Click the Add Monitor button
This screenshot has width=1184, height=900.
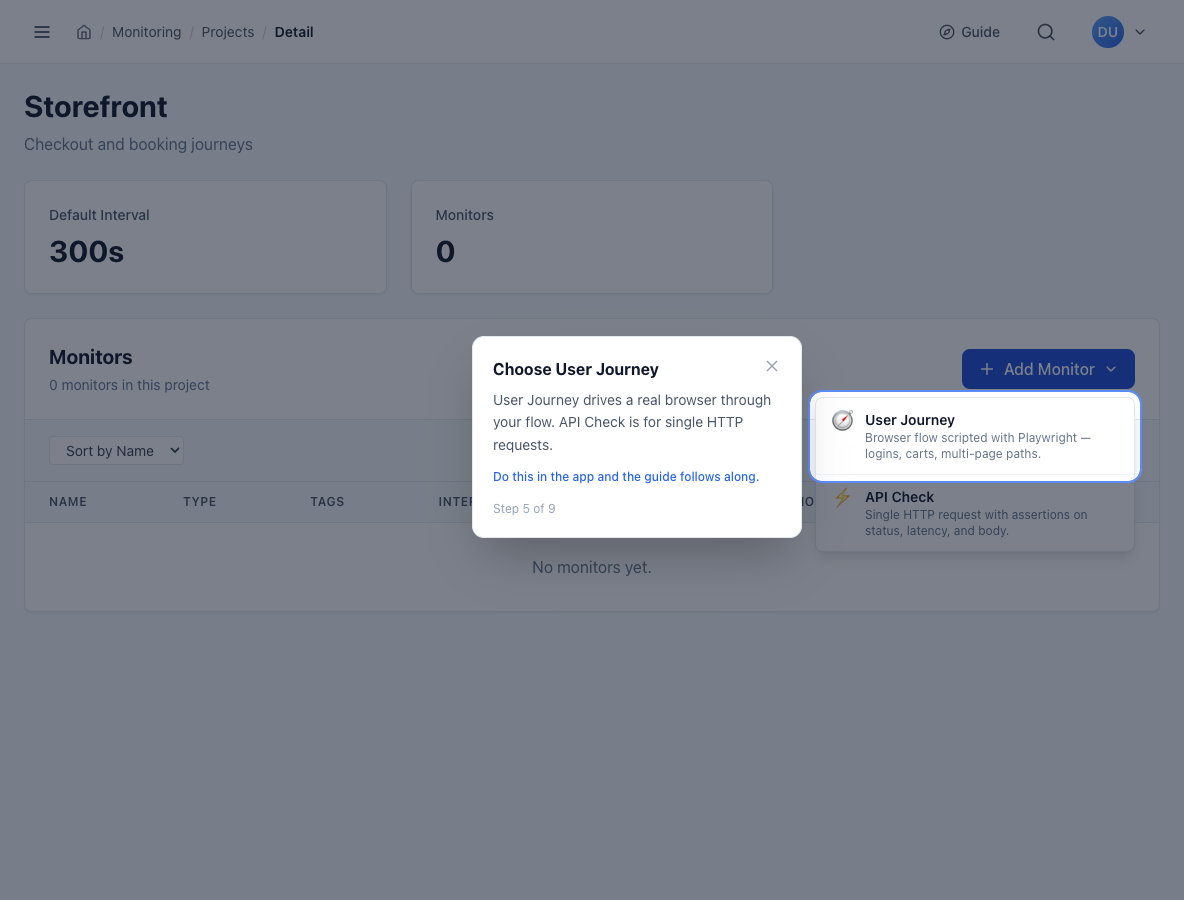pyautogui.click(x=1048, y=369)
